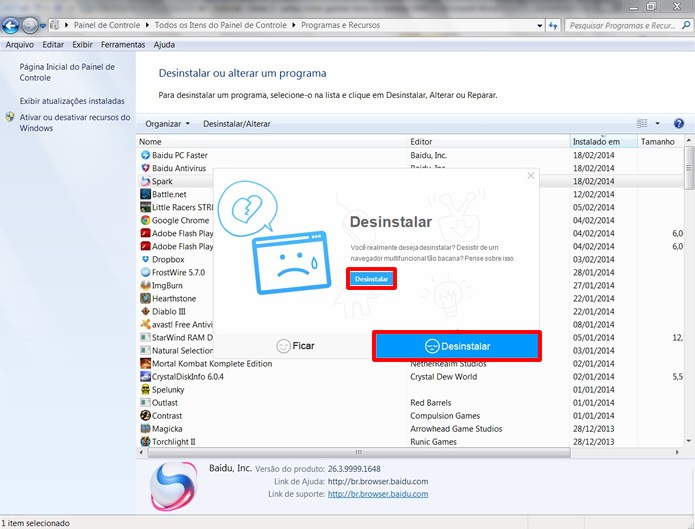695x529 pixels.
Task: Sort by the Nome column header
Action: 272,141
